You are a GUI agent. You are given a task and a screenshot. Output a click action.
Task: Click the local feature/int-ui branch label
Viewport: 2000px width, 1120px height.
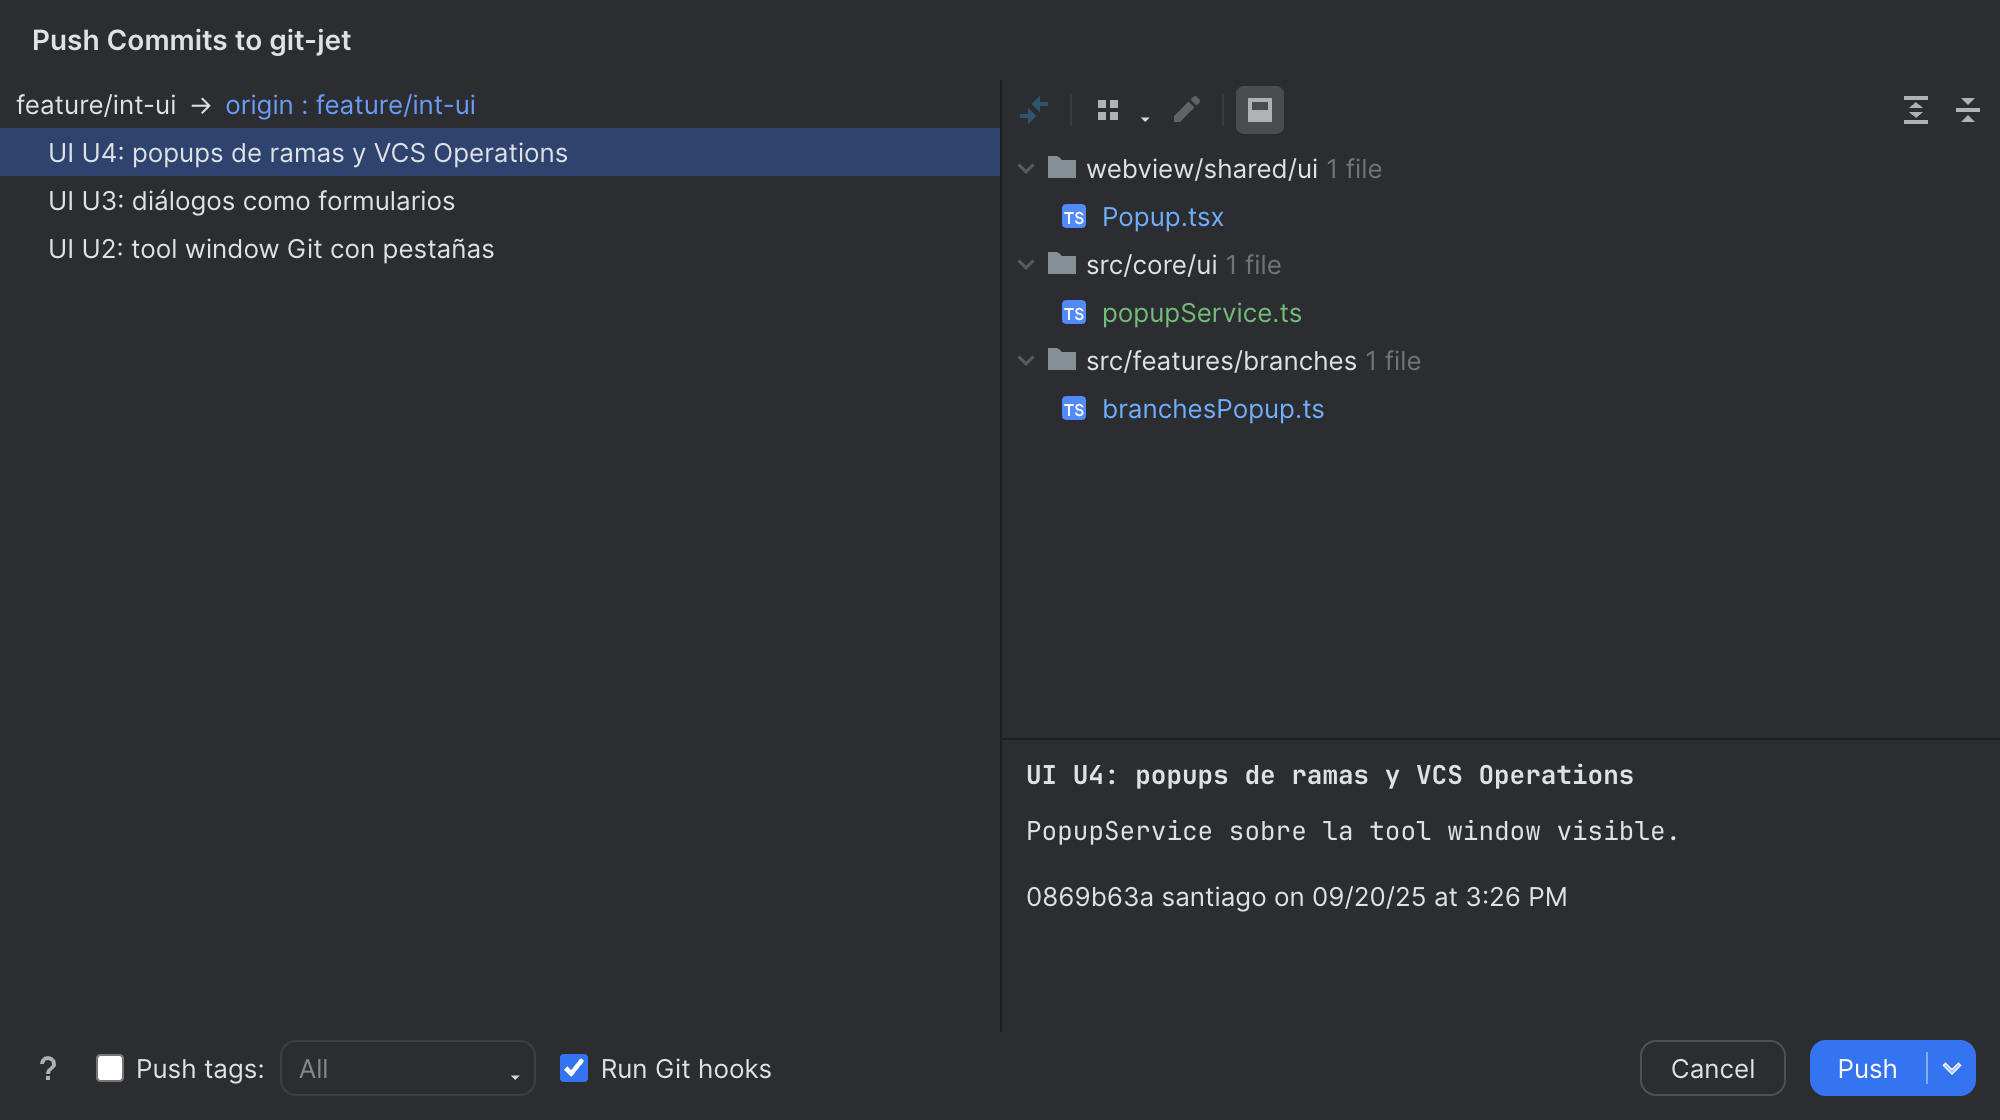[96, 105]
